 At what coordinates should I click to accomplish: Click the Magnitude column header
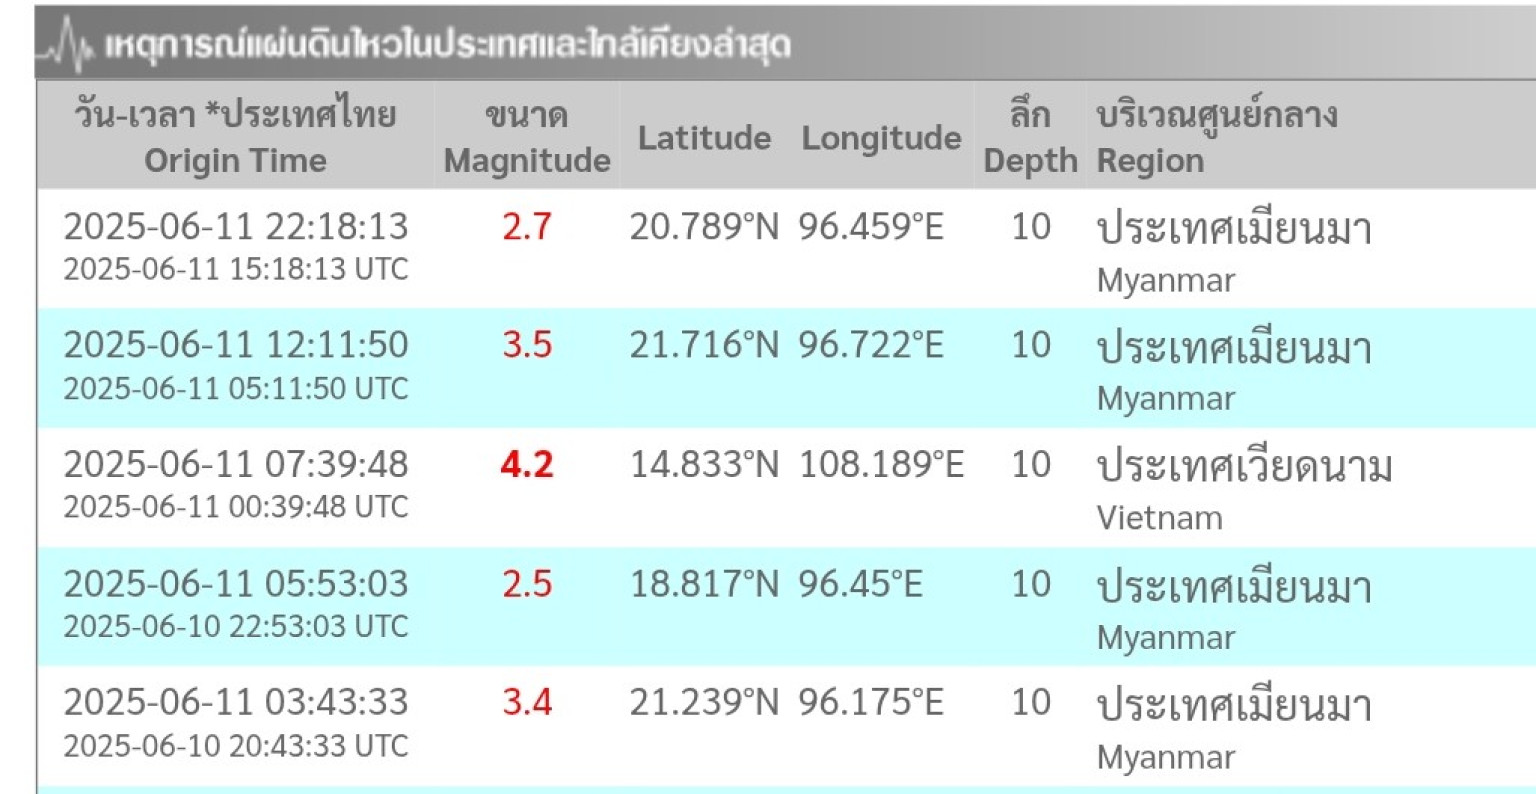(527, 137)
